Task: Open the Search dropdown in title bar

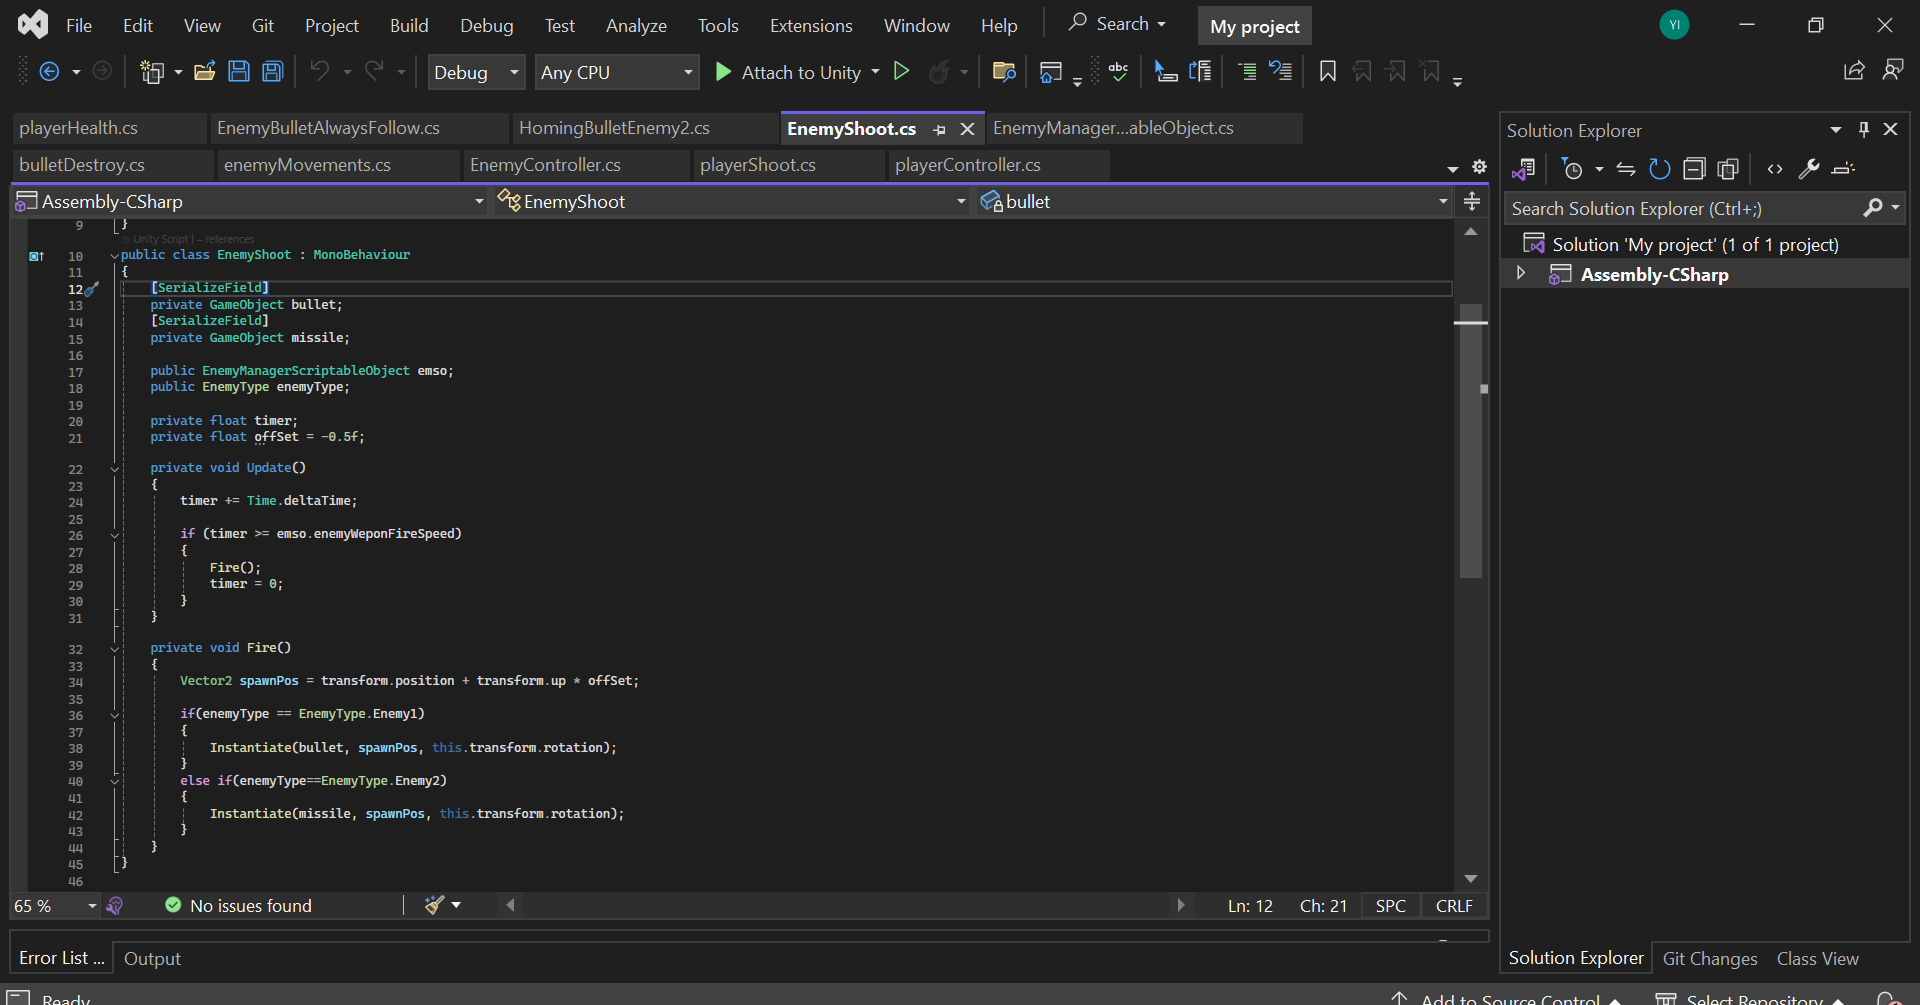Action: click(x=1117, y=23)
